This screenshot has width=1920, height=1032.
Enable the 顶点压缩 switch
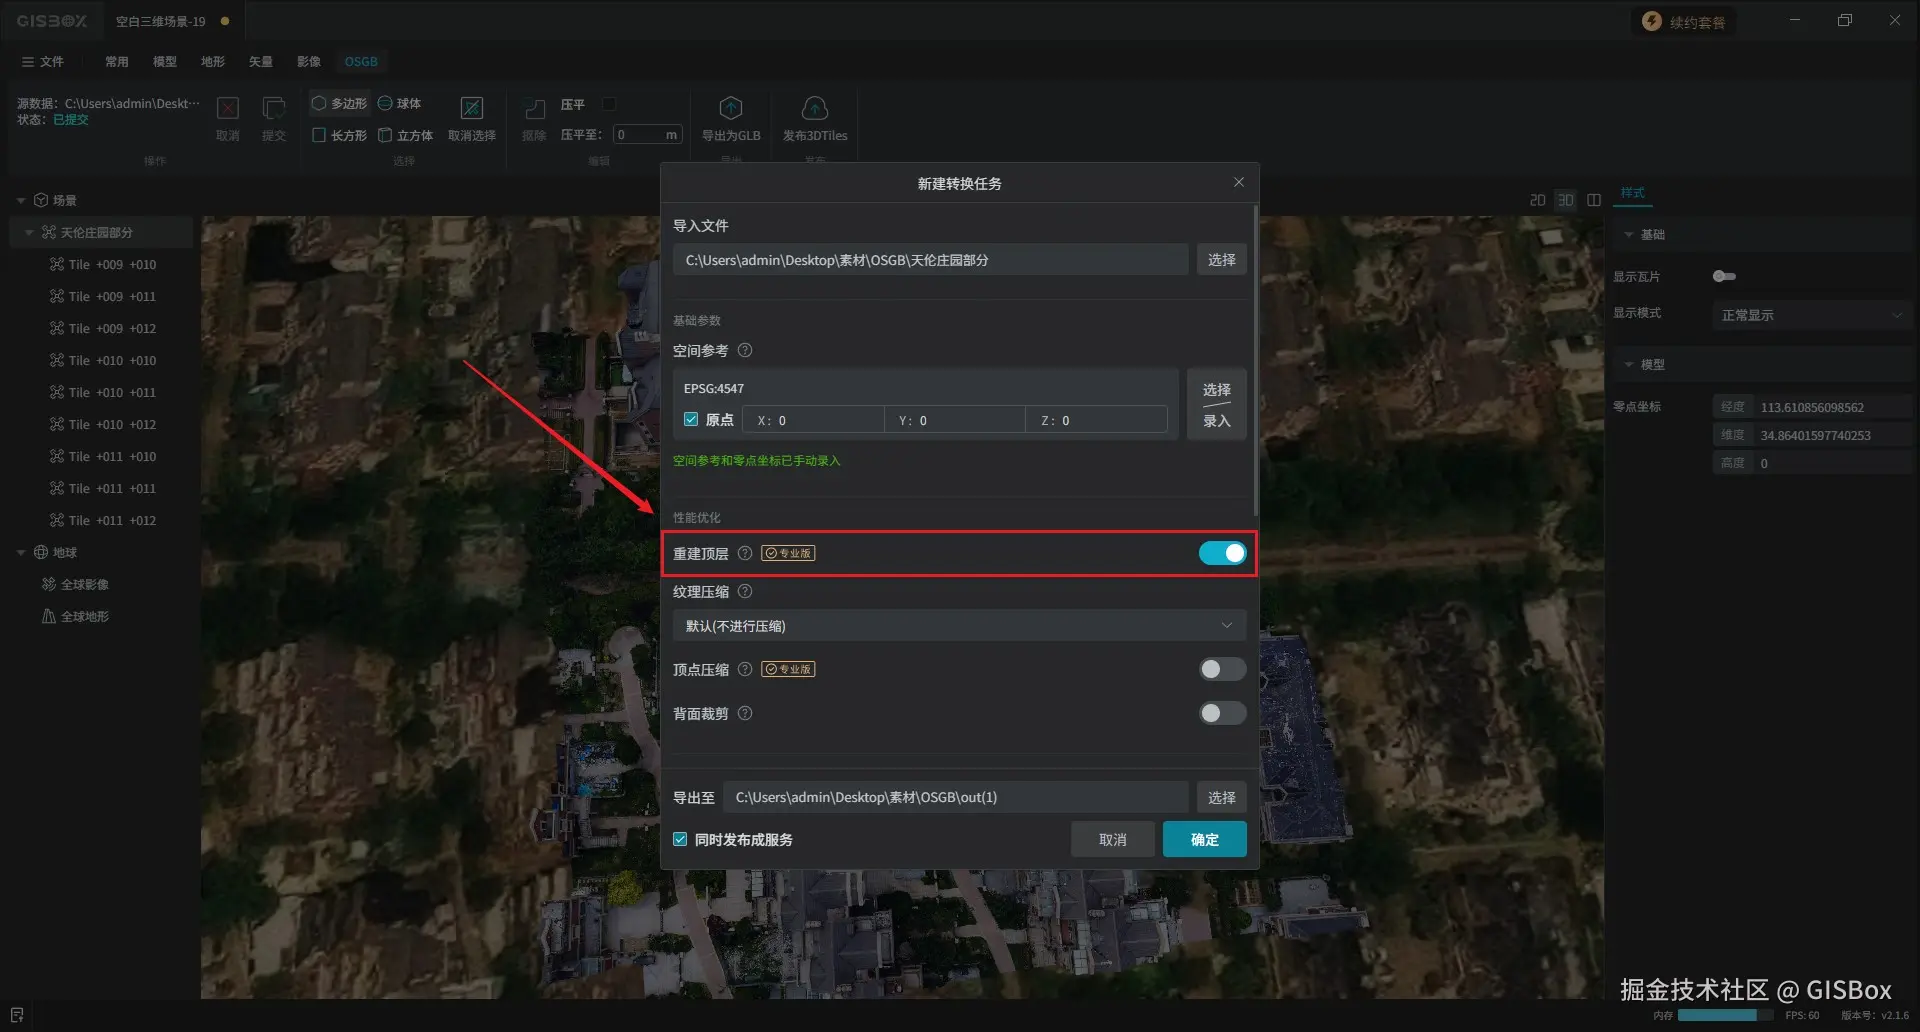pyautogui.click(x=1223, y=670)
